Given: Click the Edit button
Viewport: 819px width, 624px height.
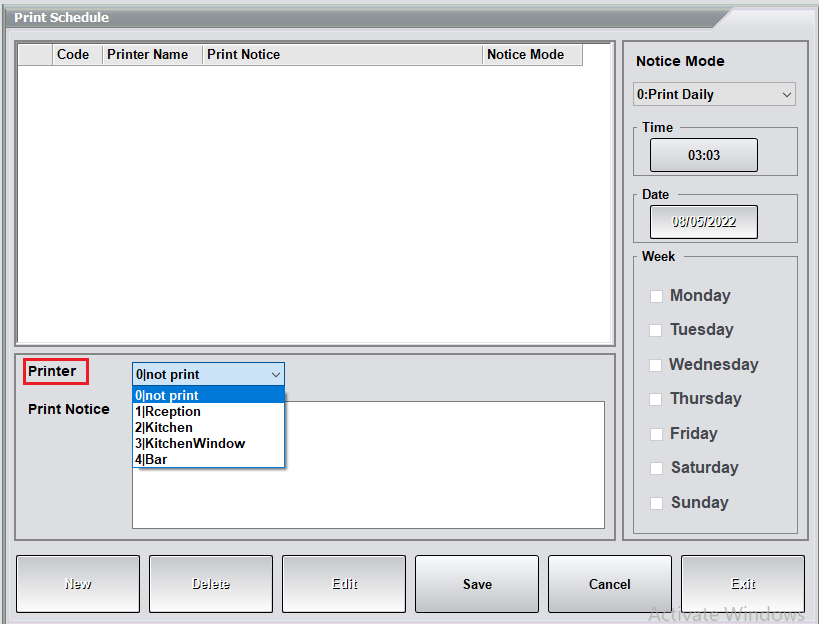Looking at the screenshot, I should [x=344, y=584].
